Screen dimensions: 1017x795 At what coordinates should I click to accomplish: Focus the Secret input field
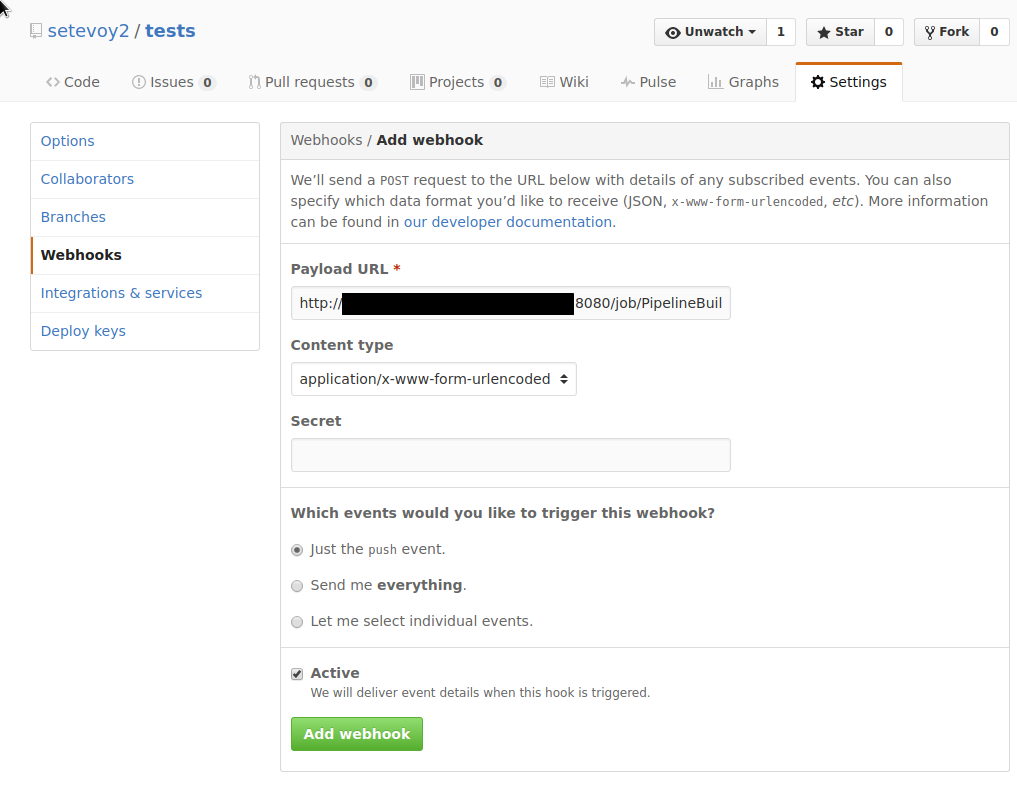point(510,455)
